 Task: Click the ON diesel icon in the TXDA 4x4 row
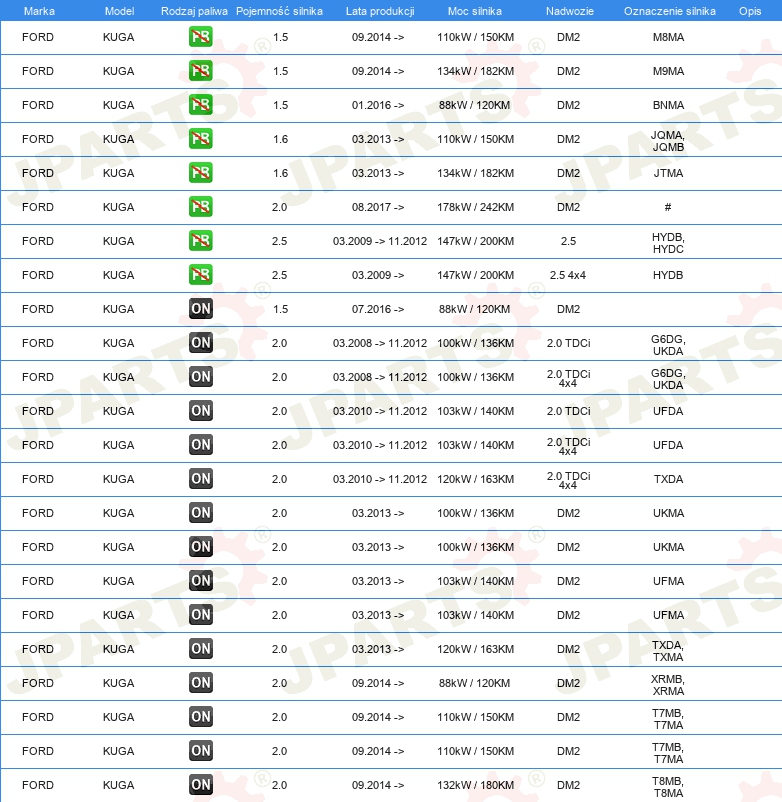(x=200, y=479)
